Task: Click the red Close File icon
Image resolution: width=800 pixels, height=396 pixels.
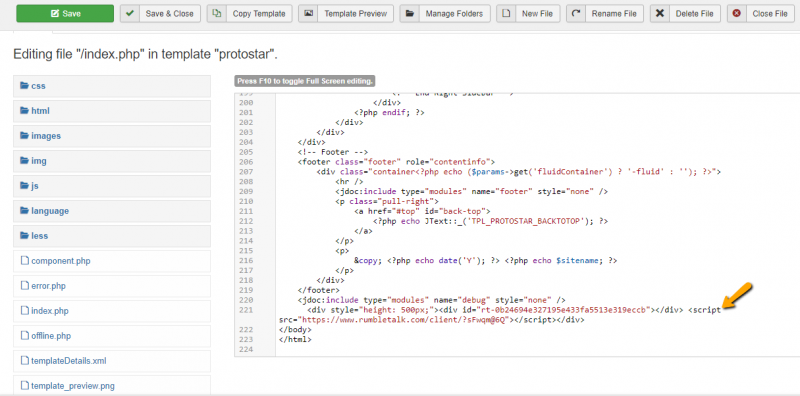Action: click(737, 14)
